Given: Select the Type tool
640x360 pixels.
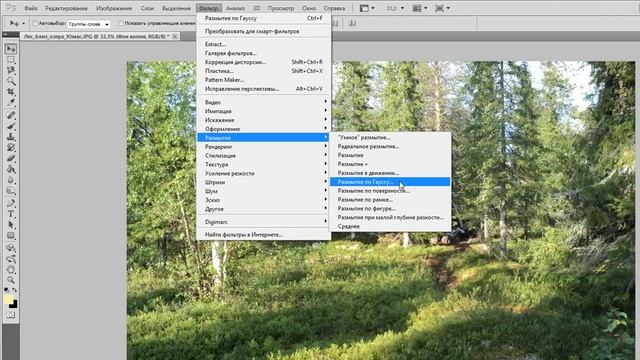Looking at the screenshot, I should 11,214.
